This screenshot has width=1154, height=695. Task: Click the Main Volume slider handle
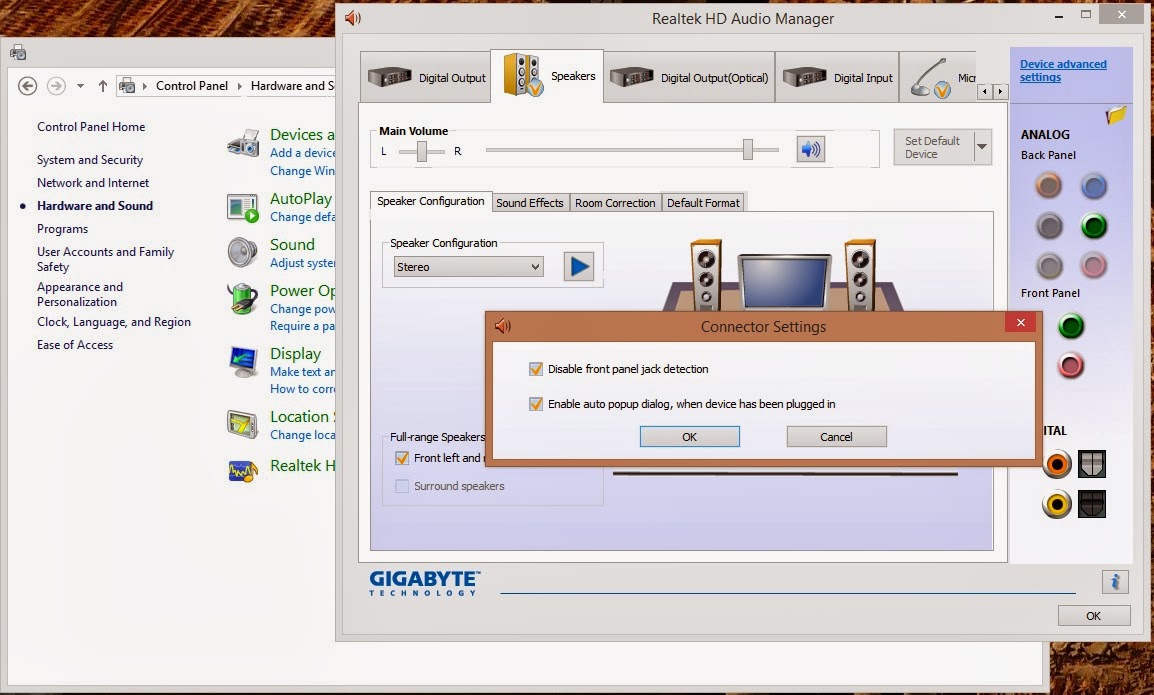748,149
